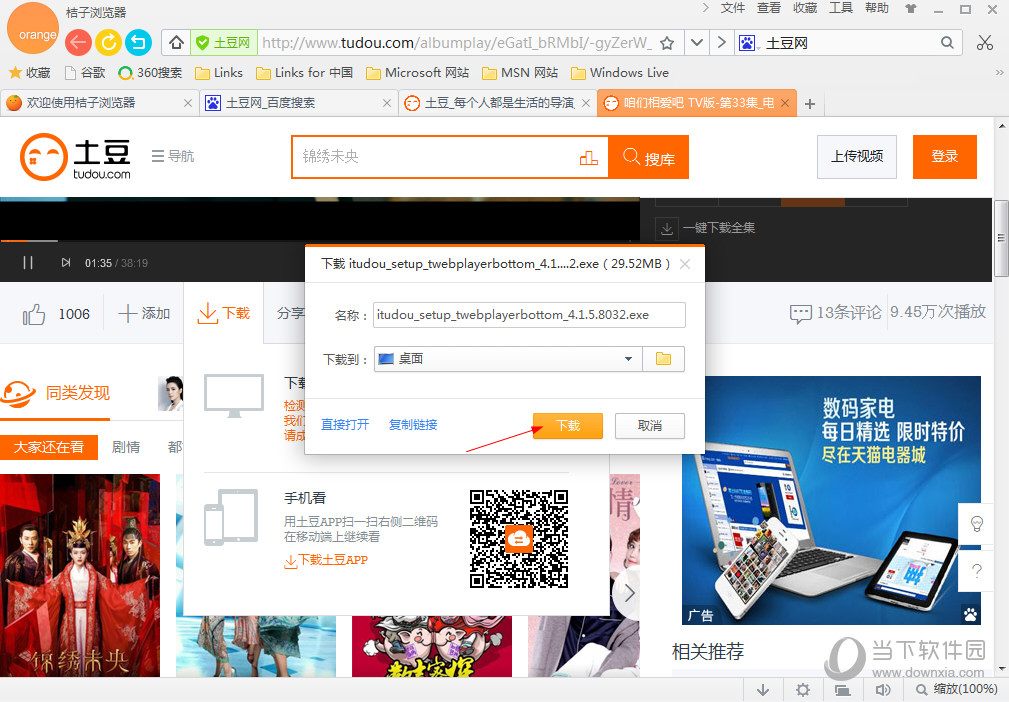Open browser settings with the gear icon
Viewport: 1009px width, 702px height.
[802, 689]
